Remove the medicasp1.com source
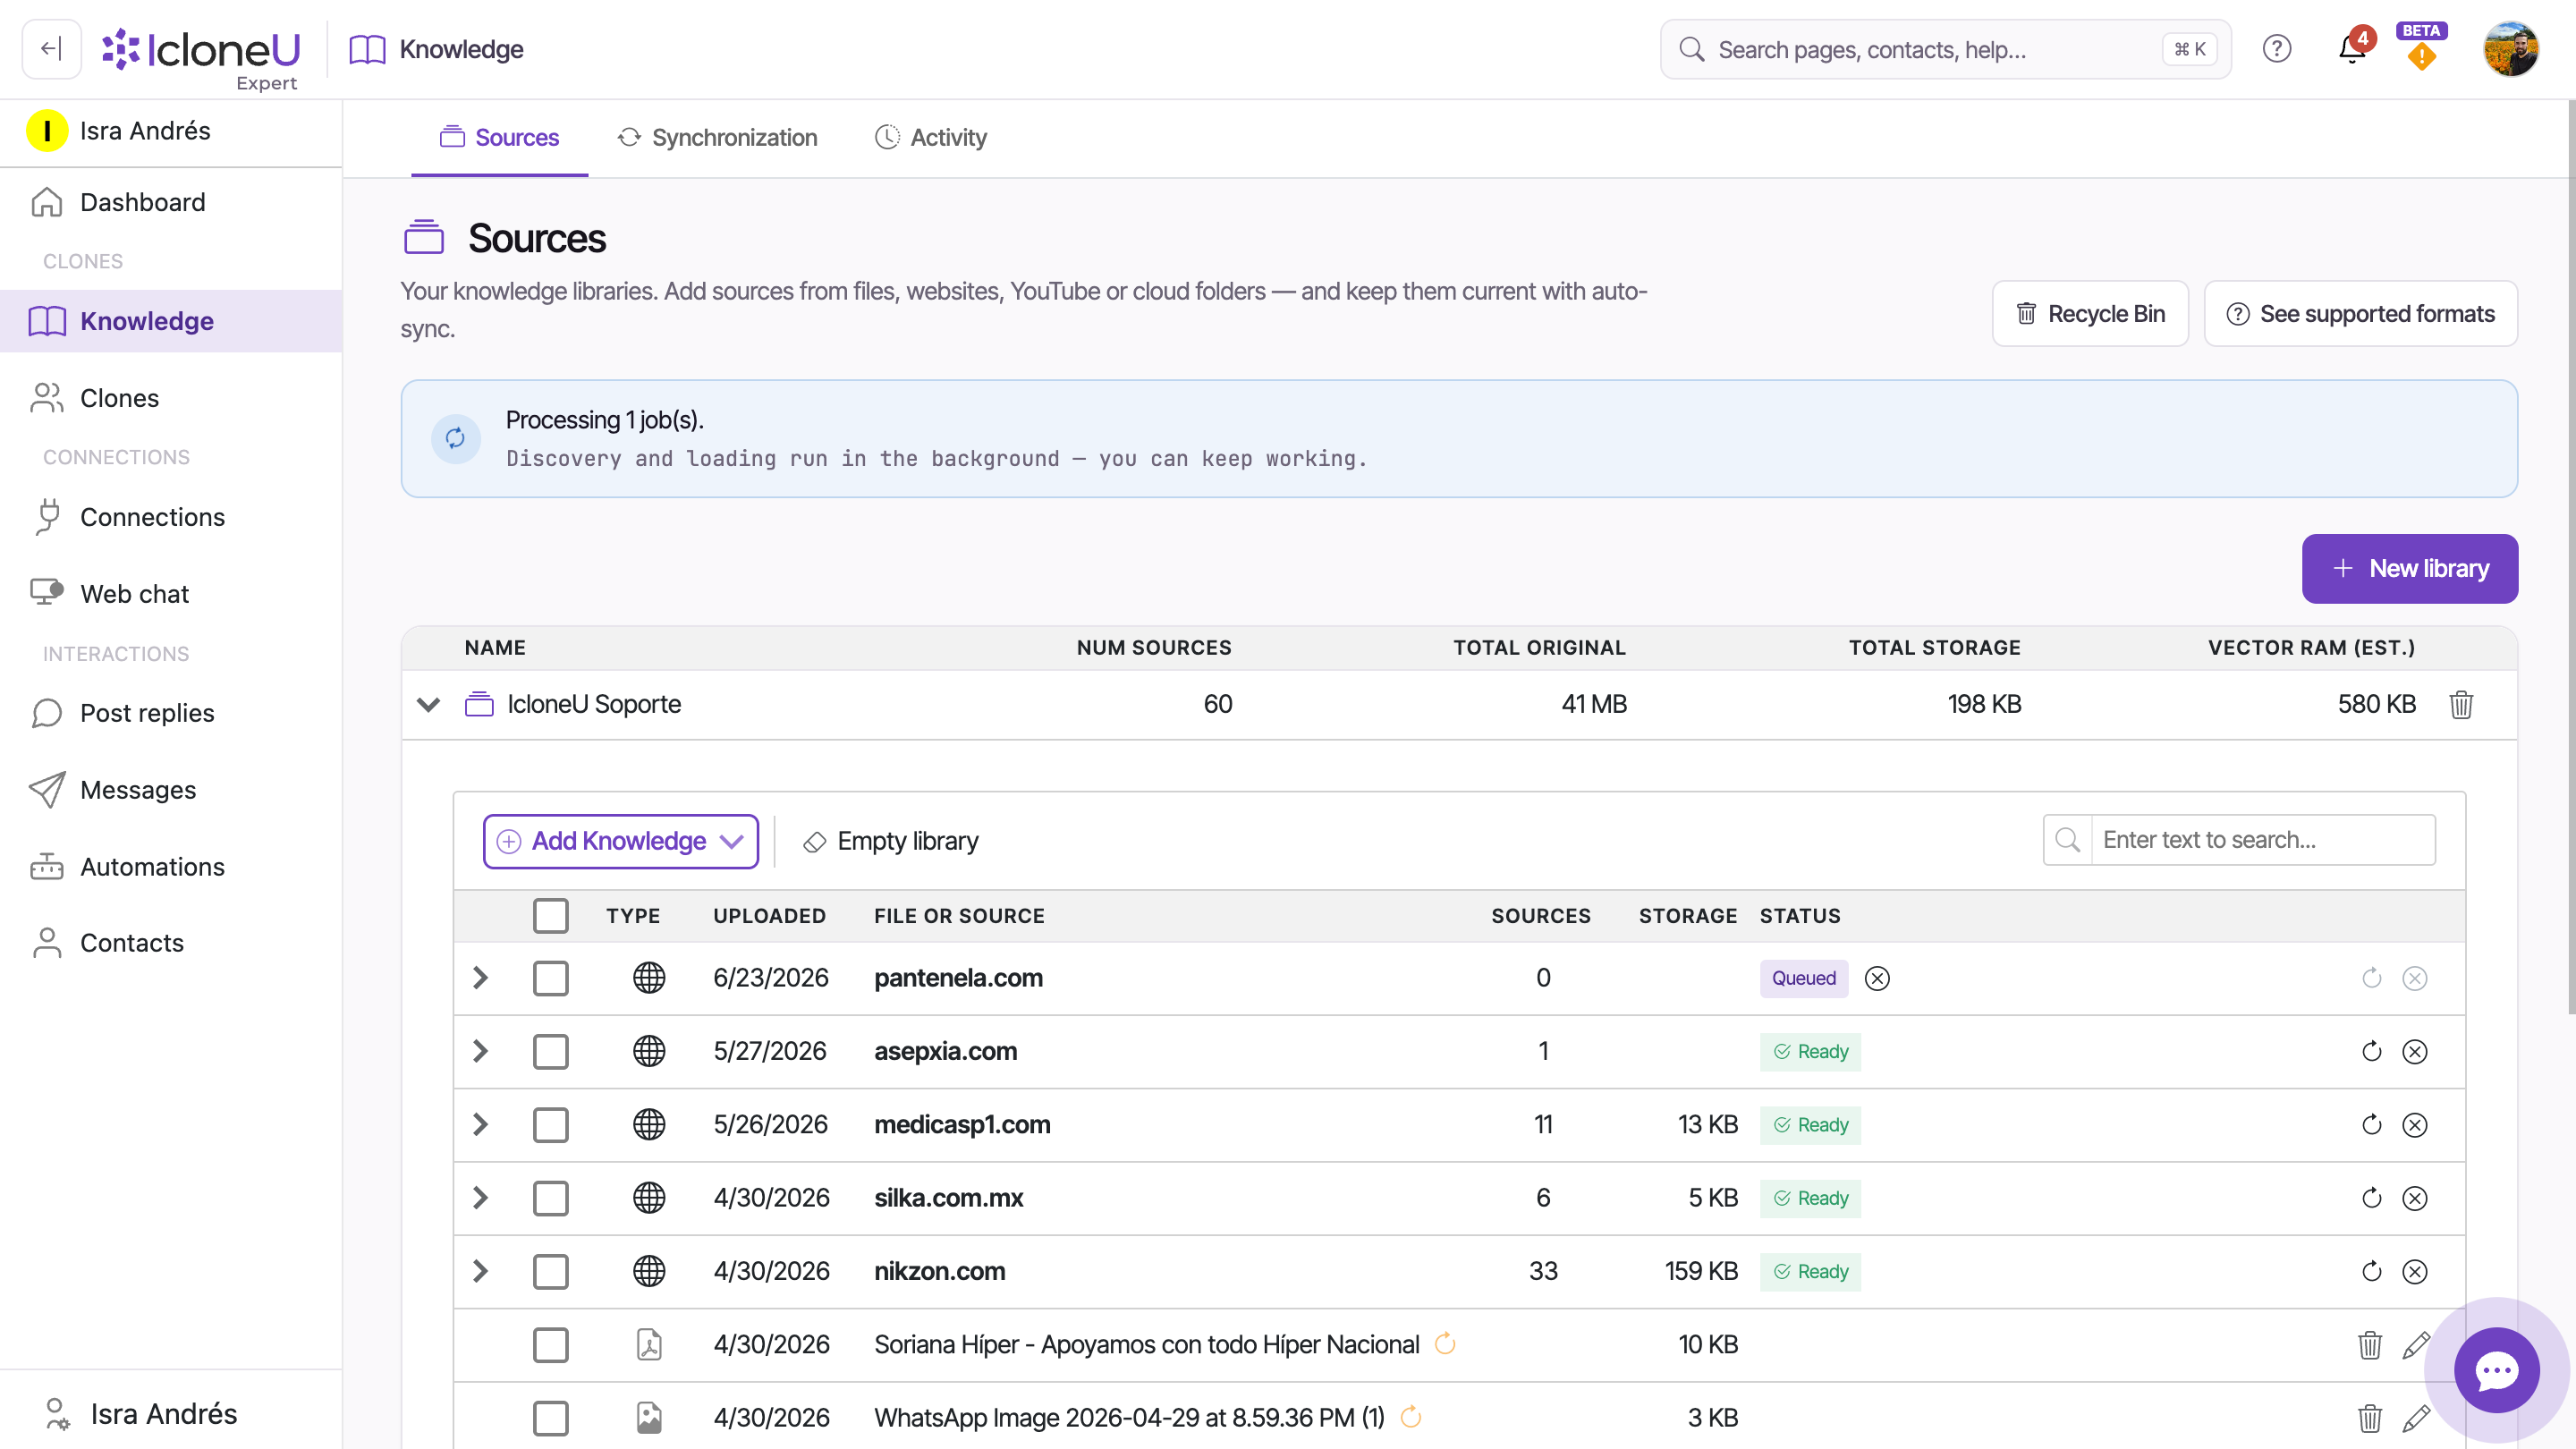This screenshot has width=2576, height=1449. [x=2414, y=1125]
